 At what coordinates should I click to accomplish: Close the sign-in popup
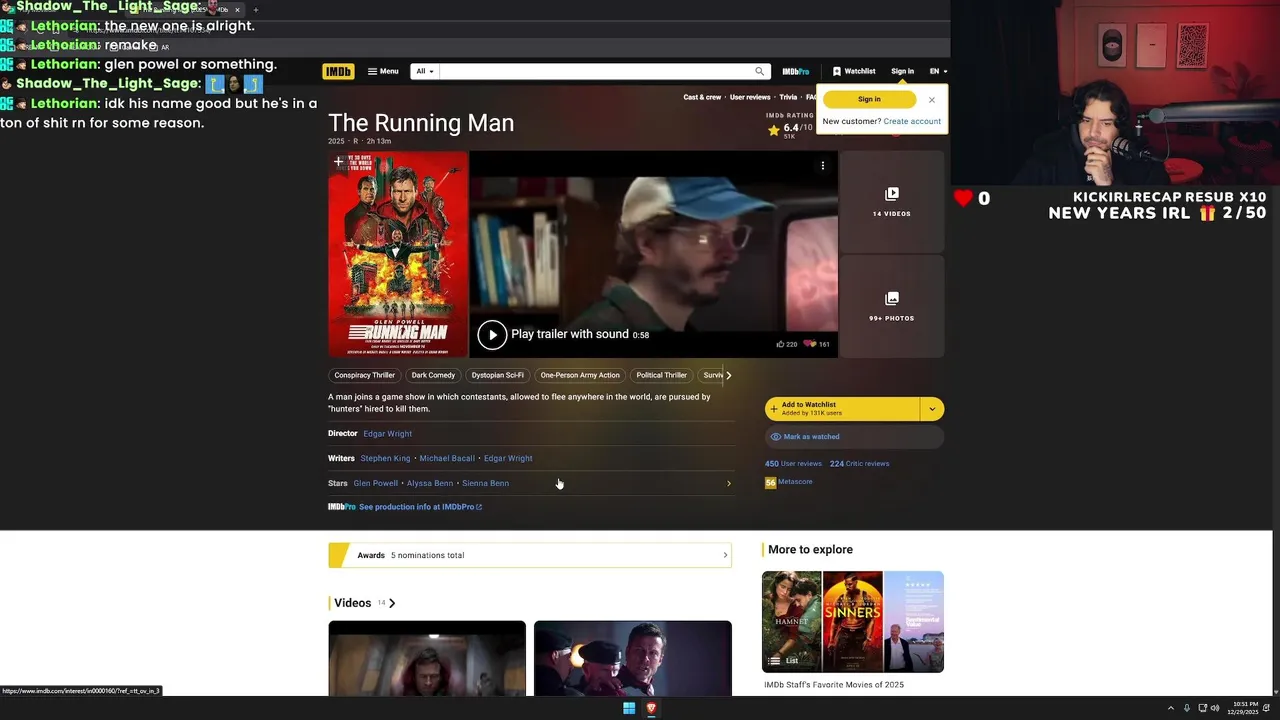[931, 100]
